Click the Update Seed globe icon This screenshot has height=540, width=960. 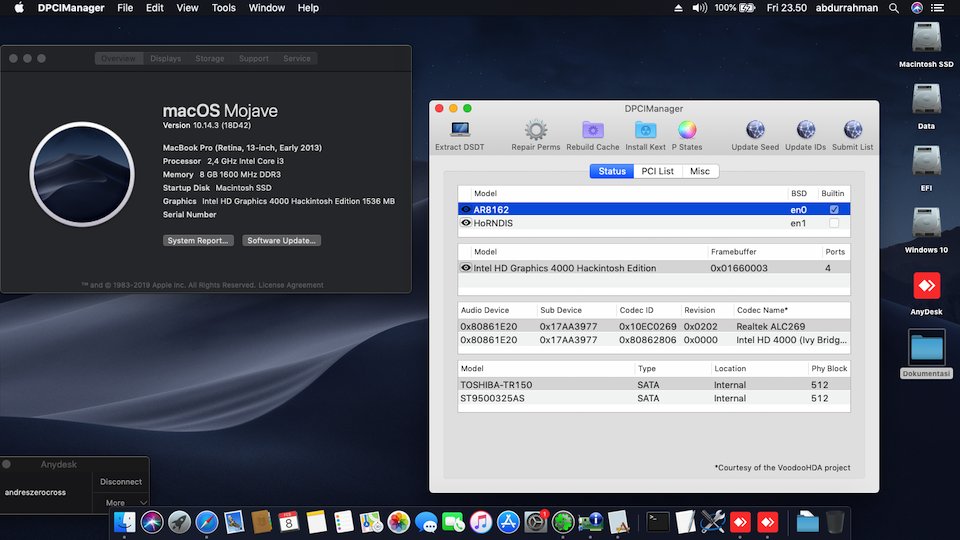pyautogui.click(x=755, y=130)
